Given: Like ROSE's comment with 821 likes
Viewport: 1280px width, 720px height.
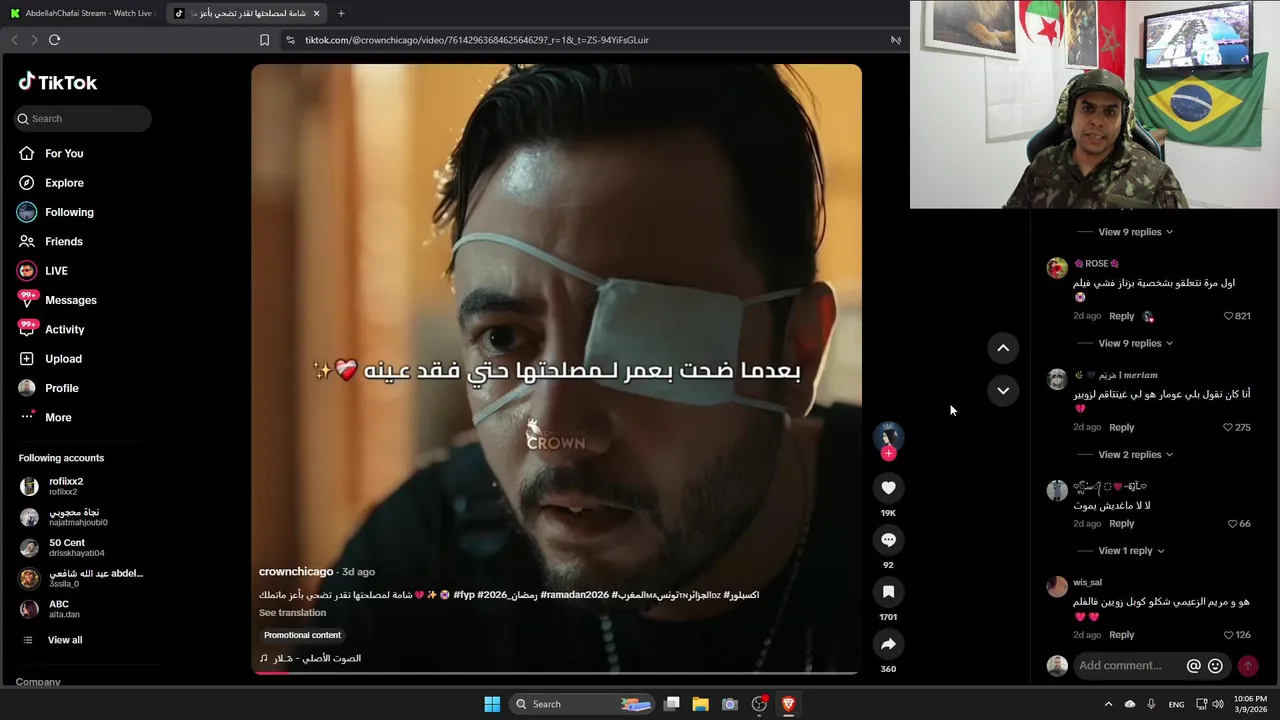Looking at the screenshot, I should click(1229, 316).
